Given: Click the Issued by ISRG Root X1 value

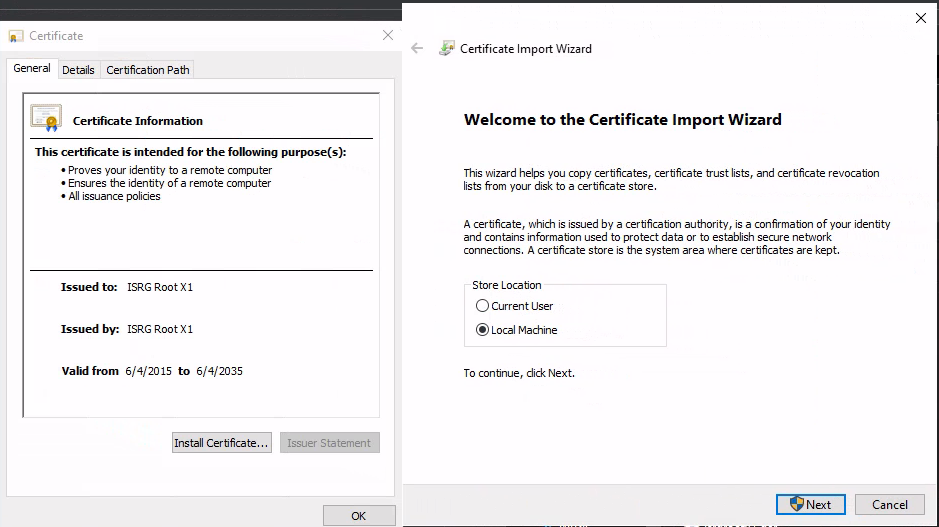Looking at the screenshot, I should [160, 329].
